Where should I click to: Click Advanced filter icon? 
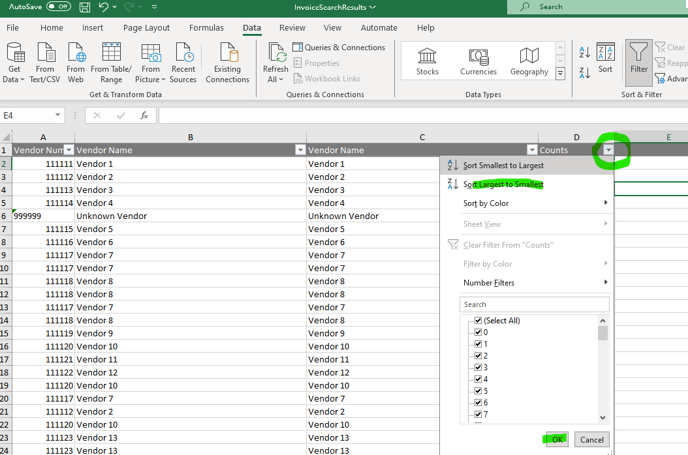[x=660, y=79]
